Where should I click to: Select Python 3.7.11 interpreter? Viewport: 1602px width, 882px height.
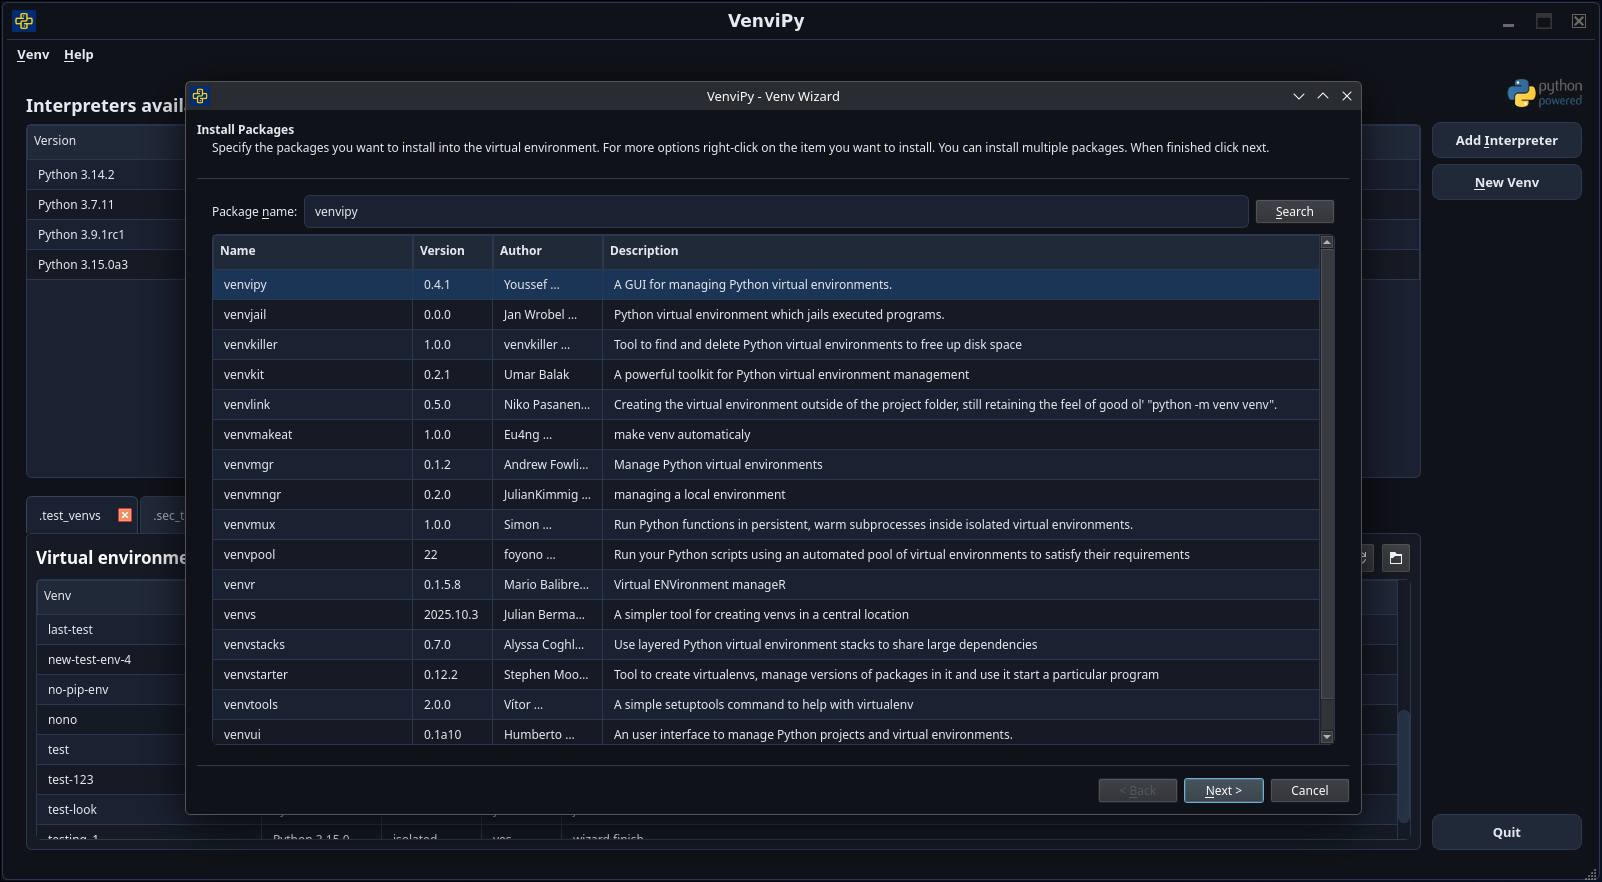click(106, 205)
